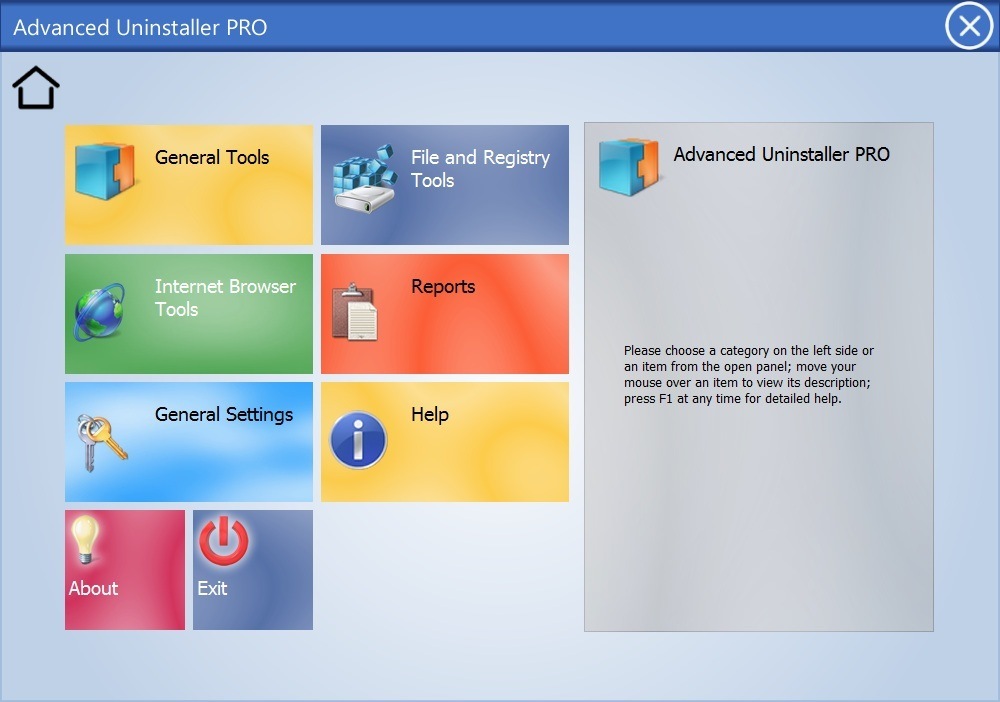Viewport: 1000px width, 702px height.
Task: Click Exit to quit the application
Action: point(252,569)
